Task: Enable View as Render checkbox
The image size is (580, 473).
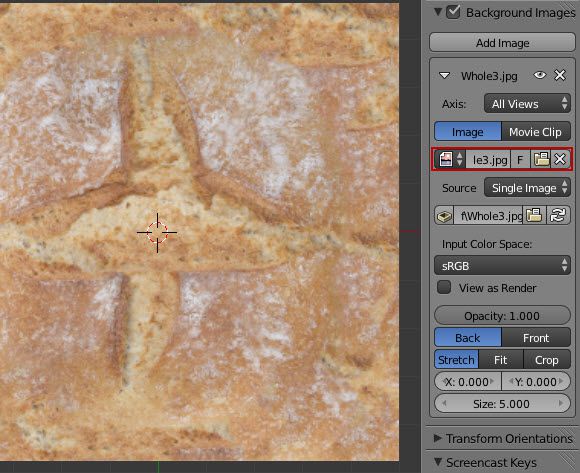Action: coord(444,287)
